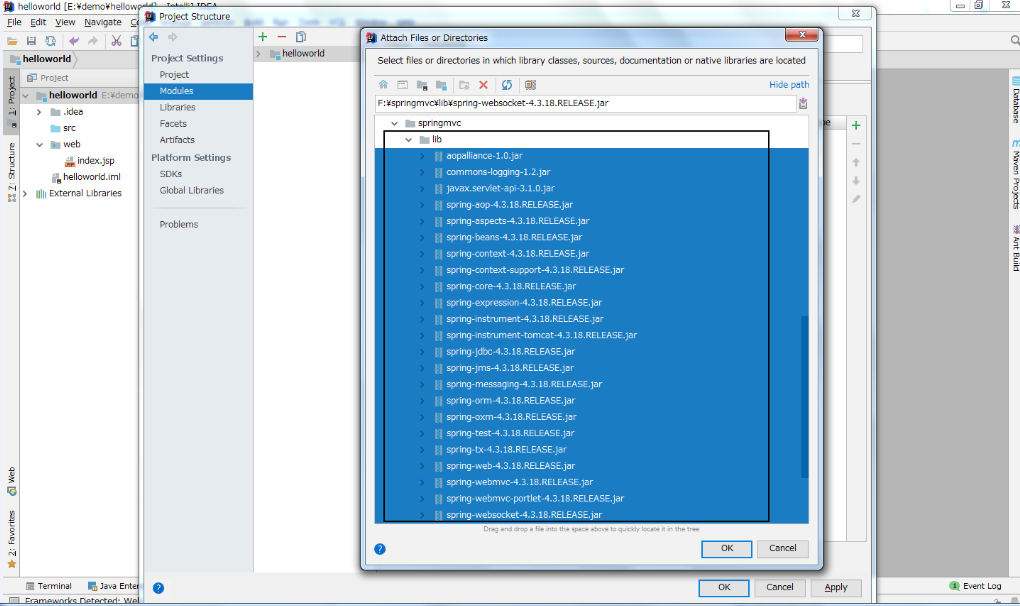Open the Maven Projects side tab
Screen dimensions: 1020x606
coord(1015,174)
